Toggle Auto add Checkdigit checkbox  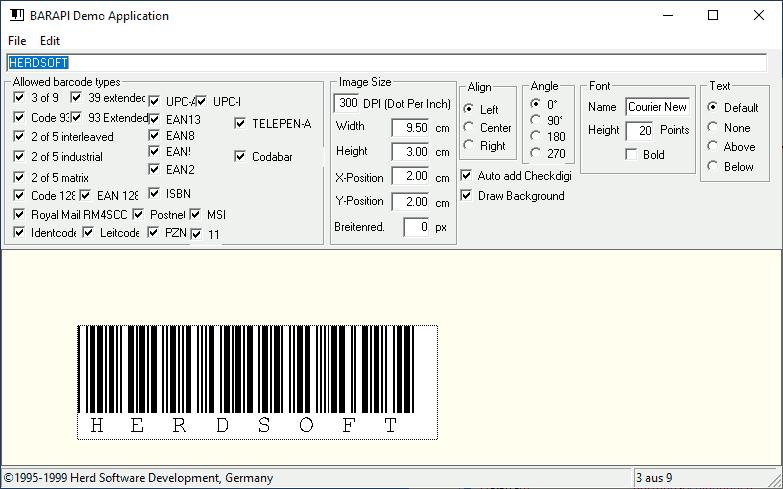pos(466,175)
